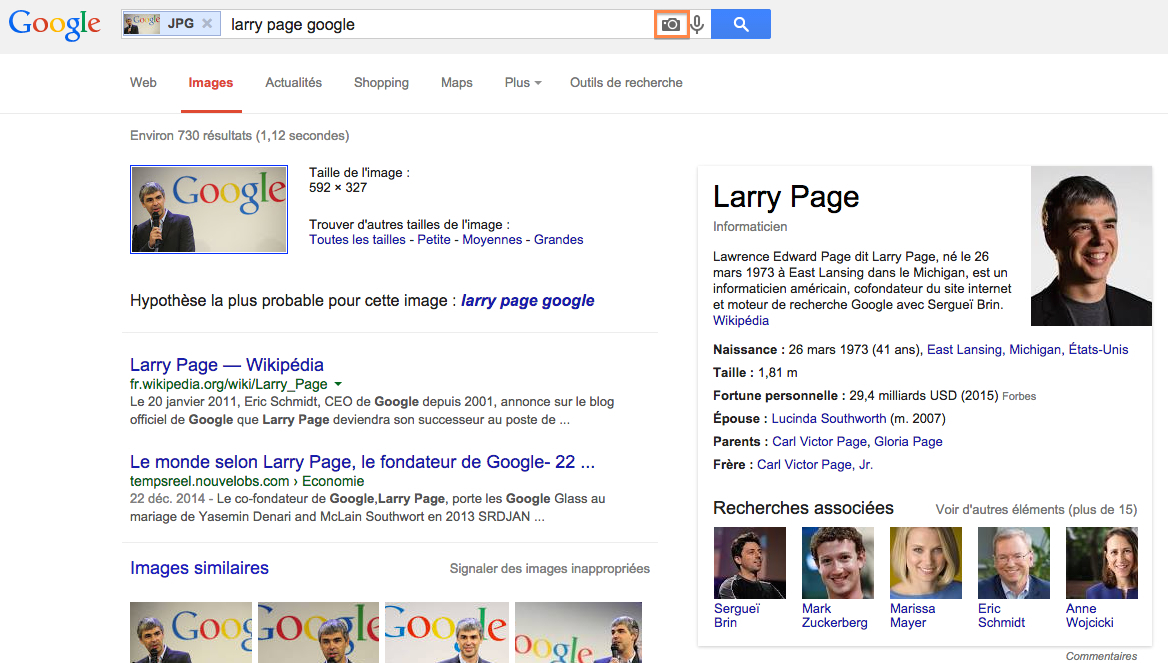Click the Google logo

pyautogui.click(x=54, y=25)
